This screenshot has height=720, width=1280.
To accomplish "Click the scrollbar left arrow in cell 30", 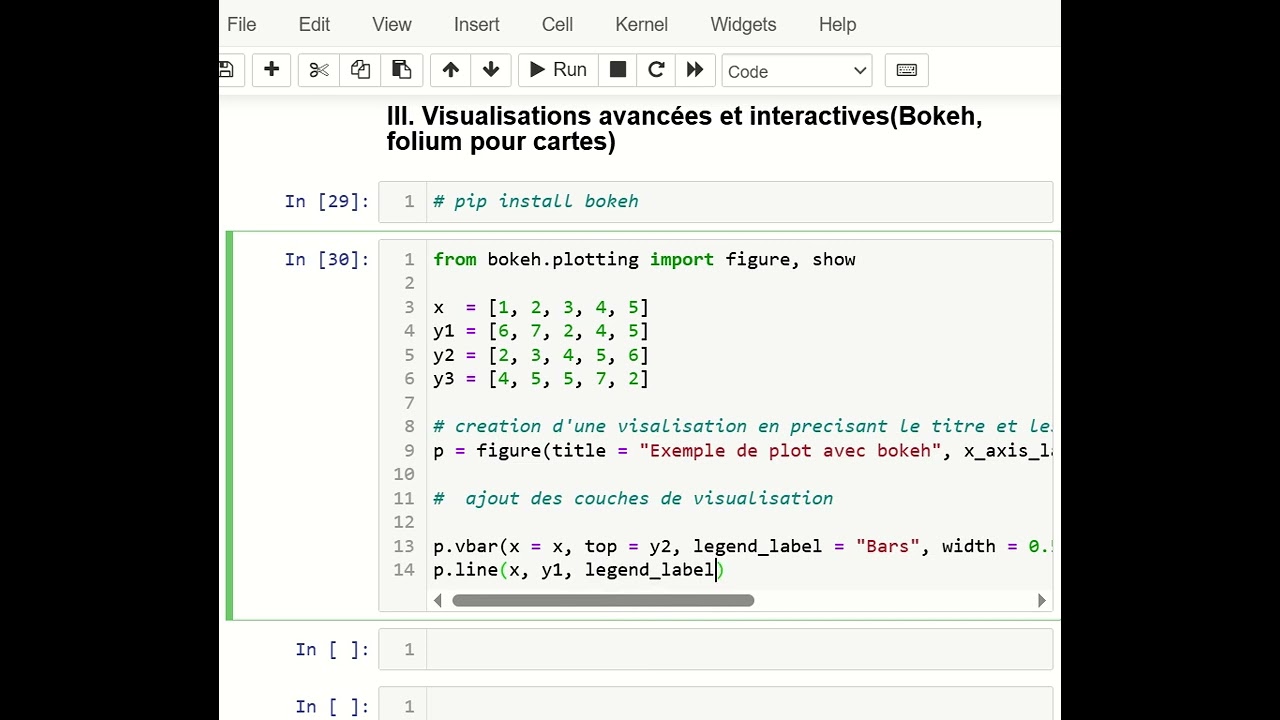I will click(x=438, y=600).
